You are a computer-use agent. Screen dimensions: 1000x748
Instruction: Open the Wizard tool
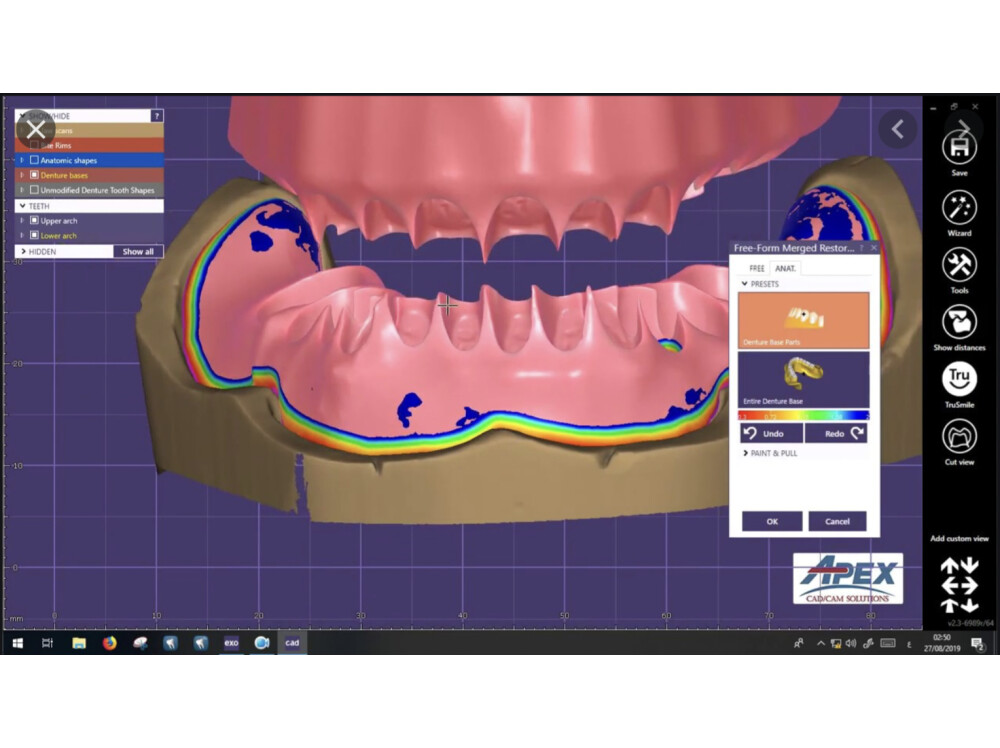[x=958, y=207]
